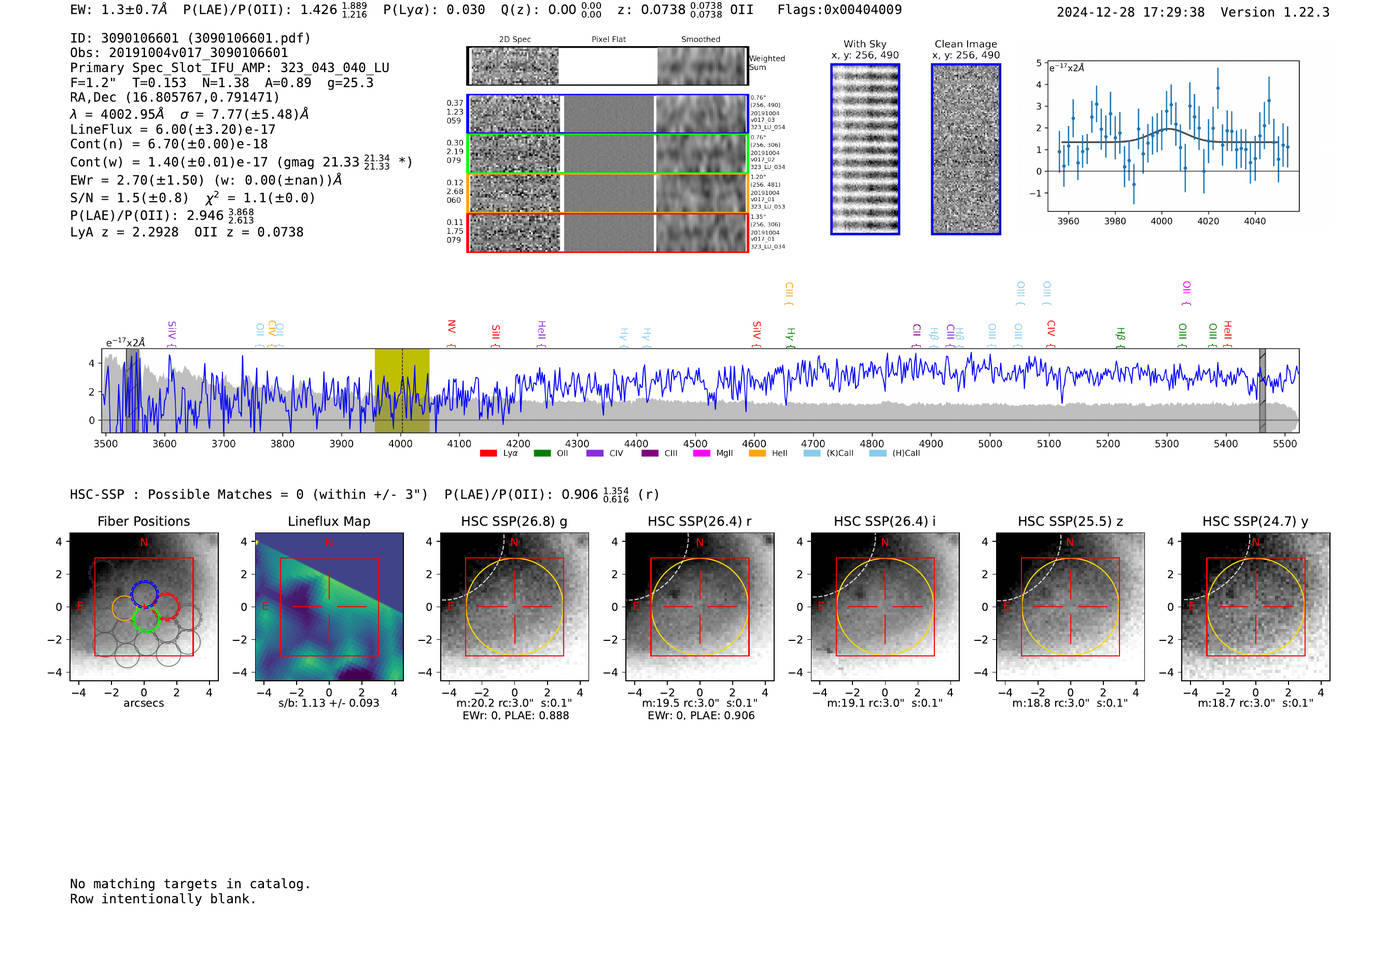This screenshot has width=1400, height=953.
Task: Click the With Sky cutout image
Action: [865, 149]
